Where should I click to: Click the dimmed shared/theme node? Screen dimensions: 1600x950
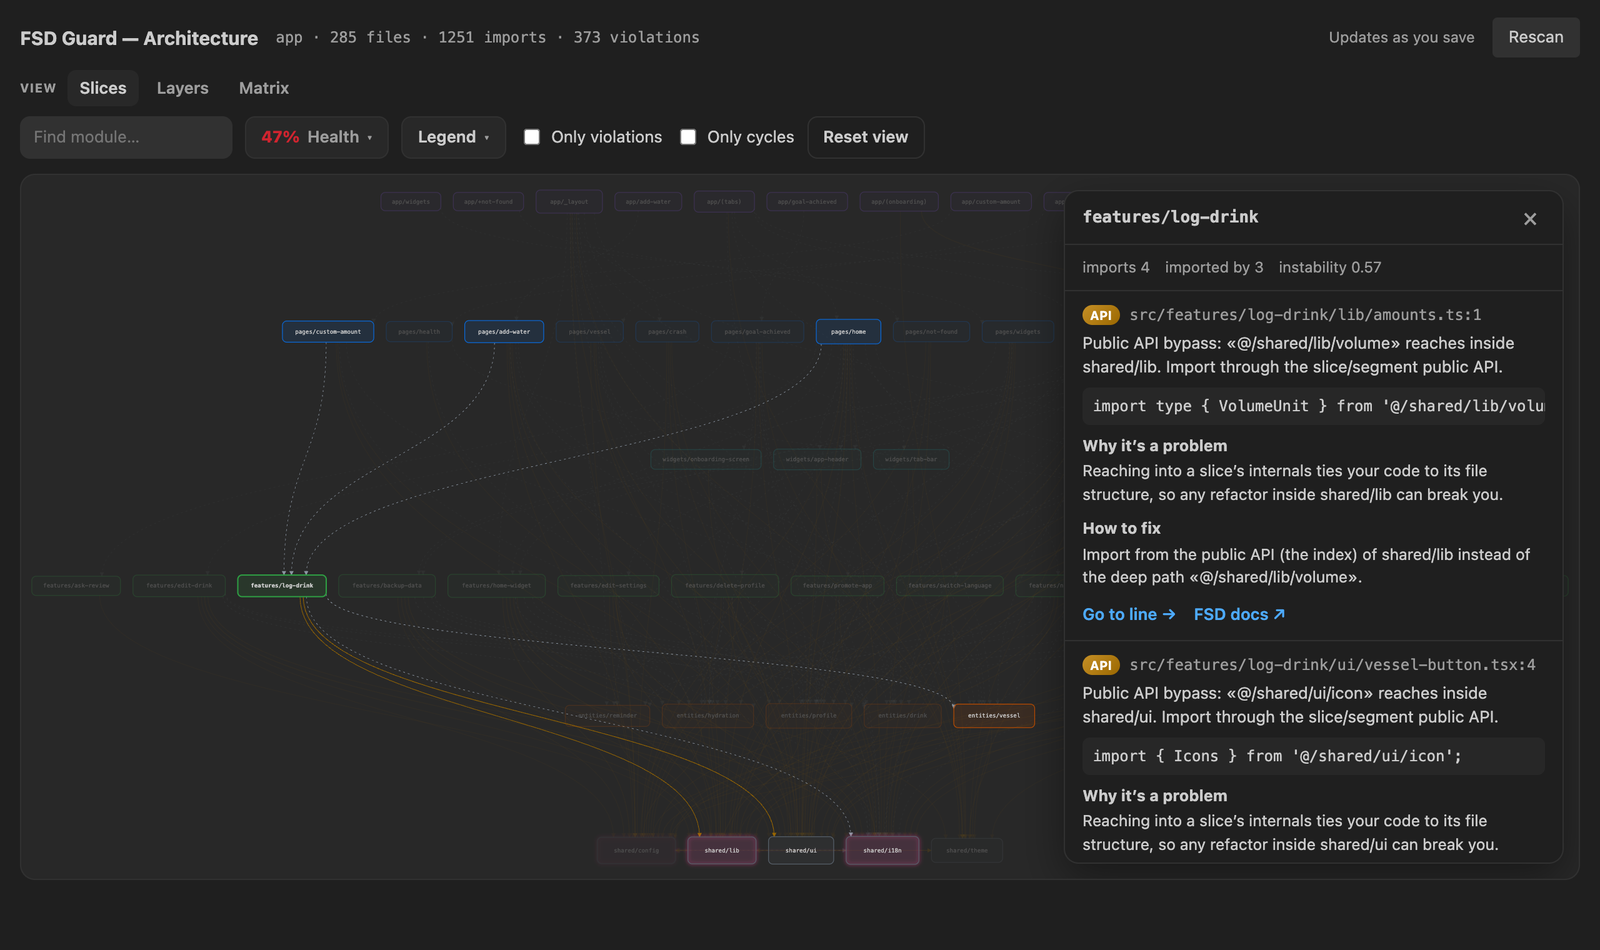(967, 850)
